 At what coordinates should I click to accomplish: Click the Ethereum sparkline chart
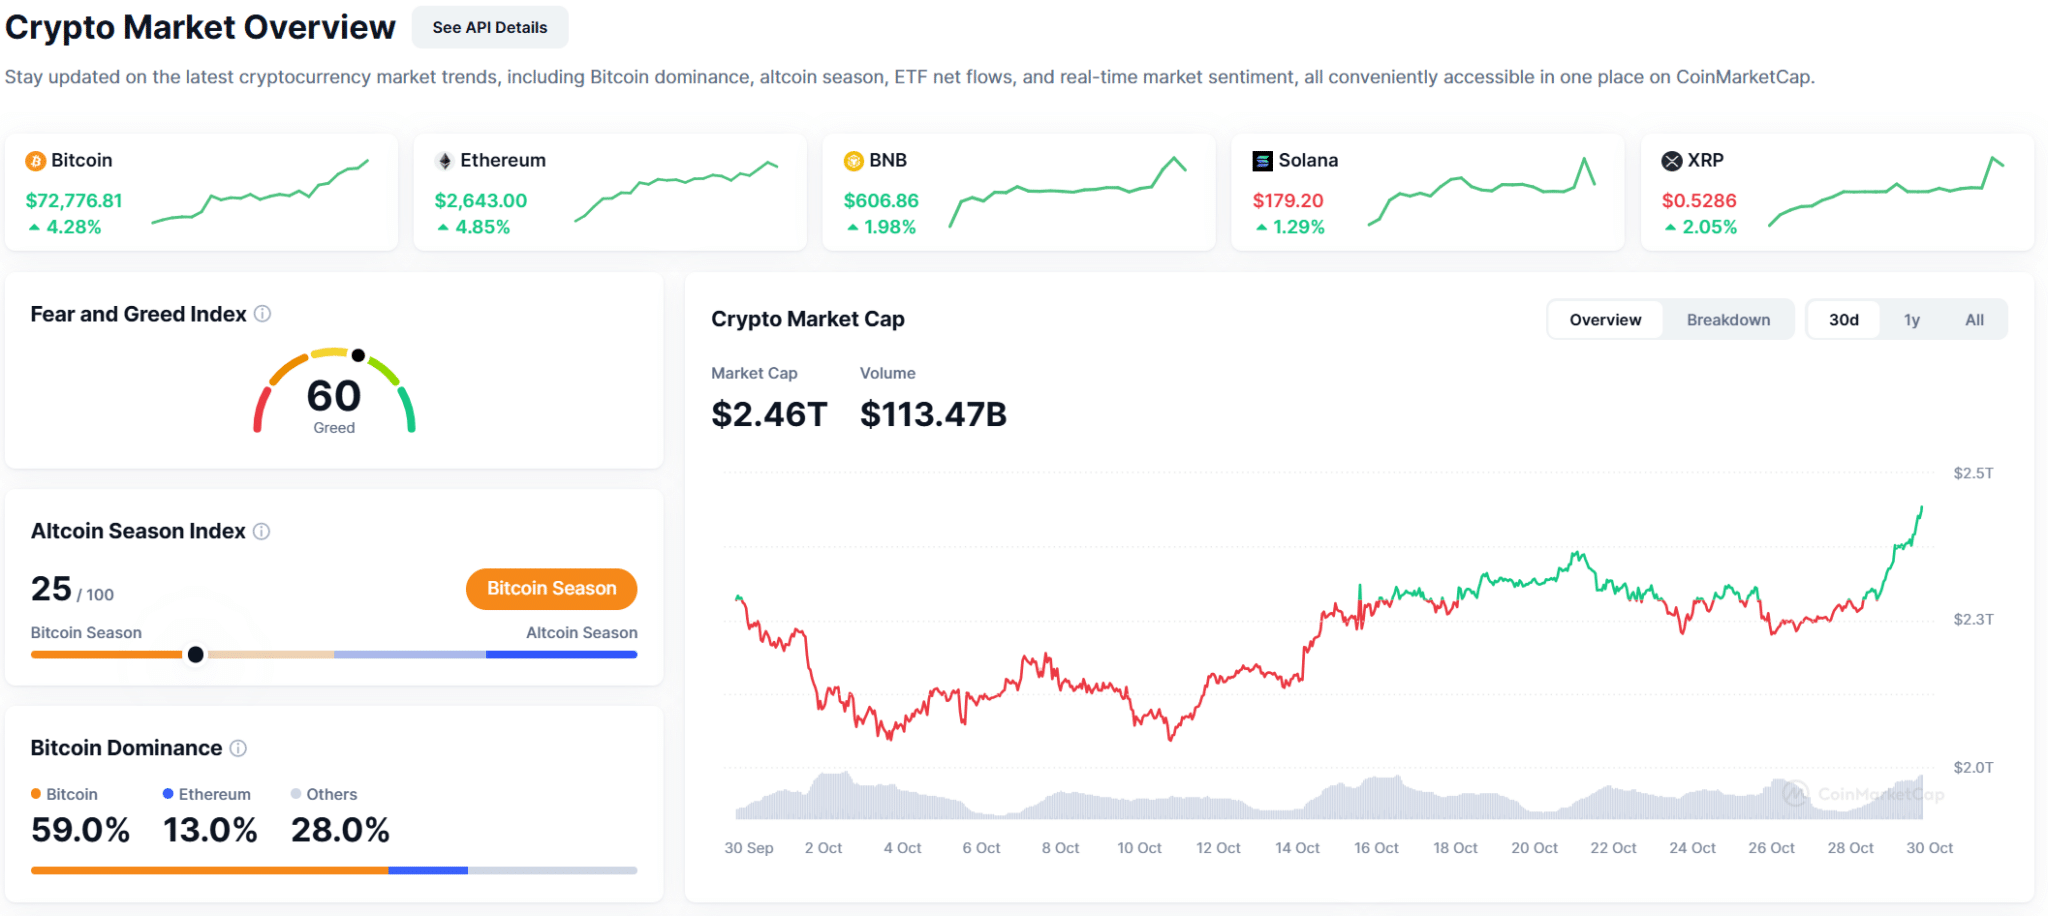point(676,190)
